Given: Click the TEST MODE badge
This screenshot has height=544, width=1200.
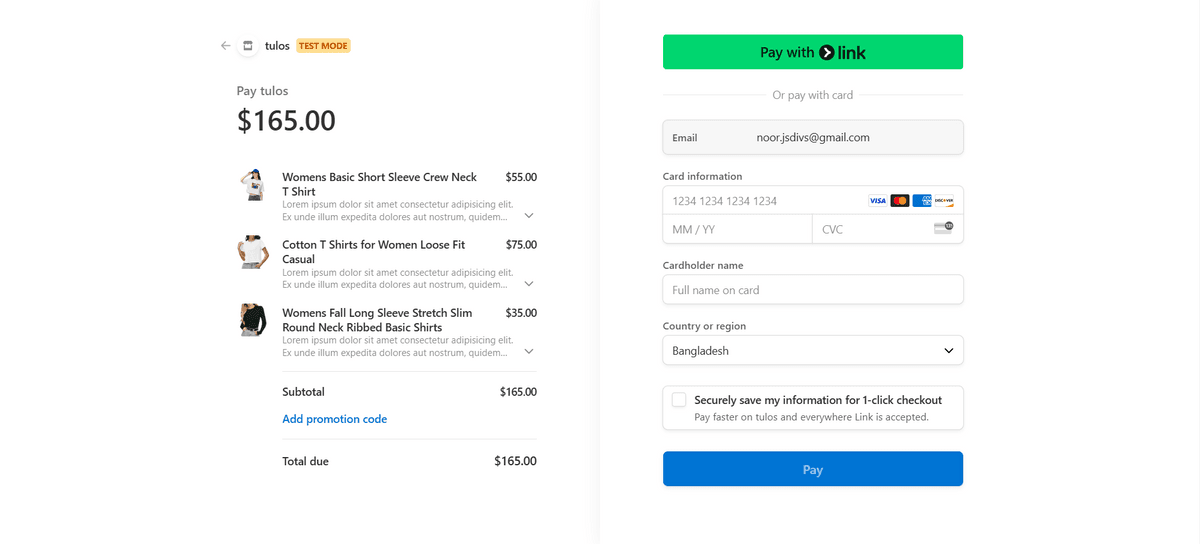Looking at the screenshot, I should (x=323, y=46).
